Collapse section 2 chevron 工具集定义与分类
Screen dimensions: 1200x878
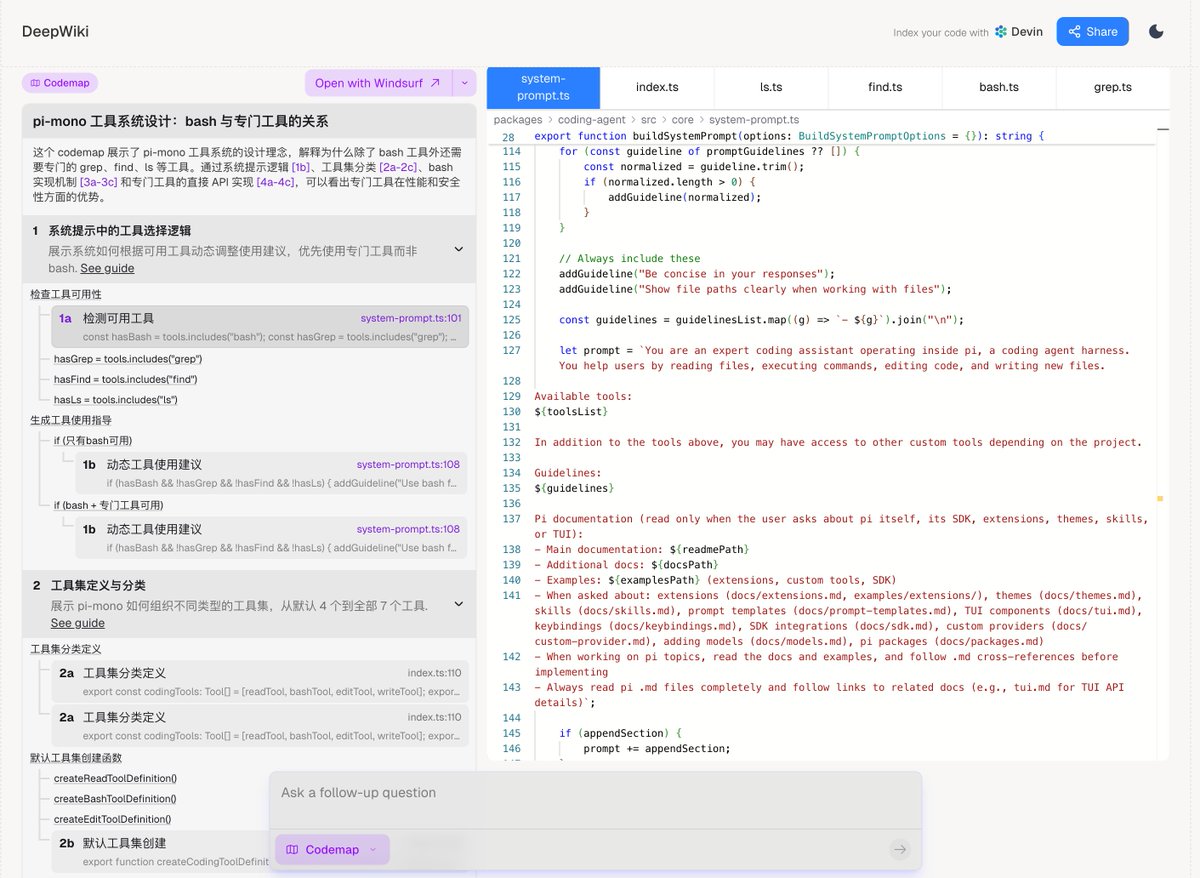459,604
